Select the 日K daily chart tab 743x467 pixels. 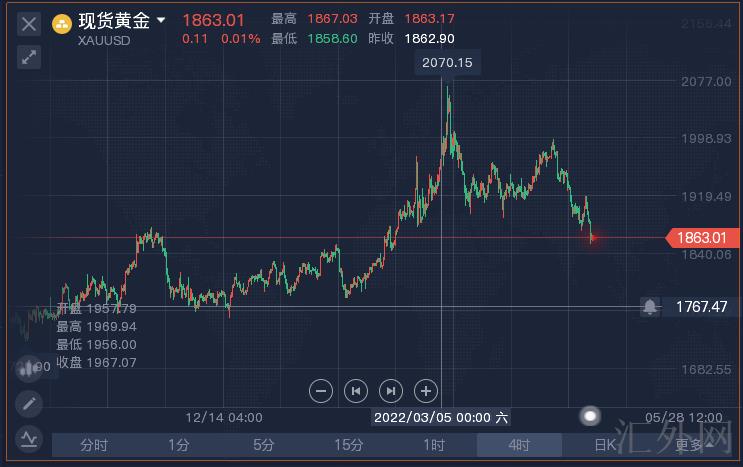pyautogui.click(x=605, y=445)
